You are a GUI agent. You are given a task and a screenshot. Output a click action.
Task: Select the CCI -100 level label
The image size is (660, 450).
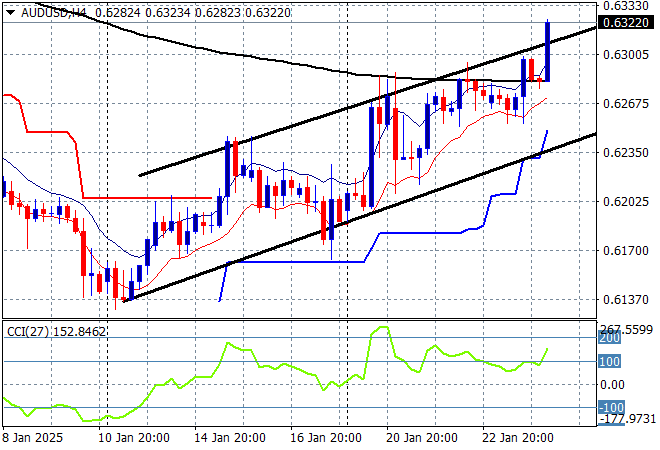pyautogui.click(x=611, y=407)
